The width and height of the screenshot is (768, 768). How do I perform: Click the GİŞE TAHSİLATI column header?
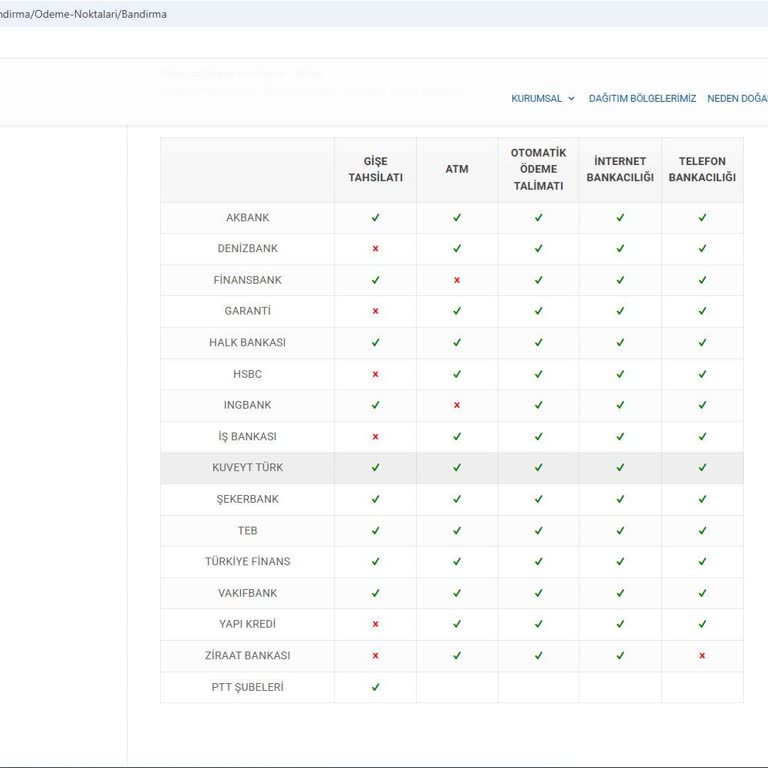pos(375,169)
